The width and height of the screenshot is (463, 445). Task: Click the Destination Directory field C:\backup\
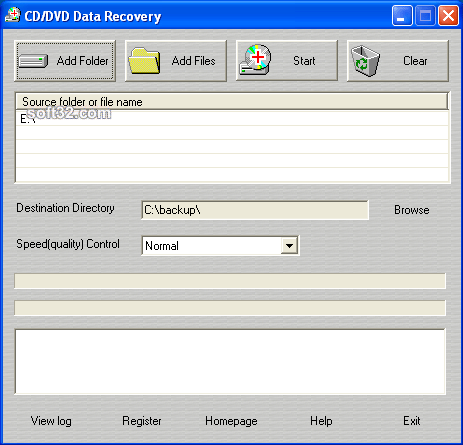[x=255, y=210]
